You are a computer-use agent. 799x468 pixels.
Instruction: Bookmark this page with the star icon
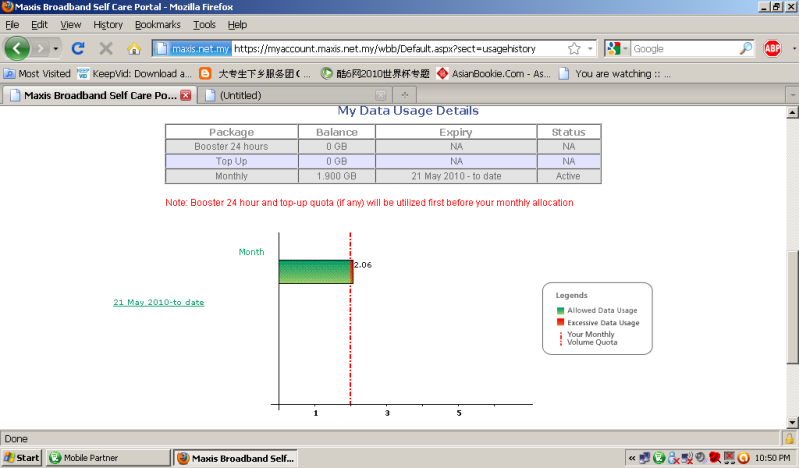[574, 48]
